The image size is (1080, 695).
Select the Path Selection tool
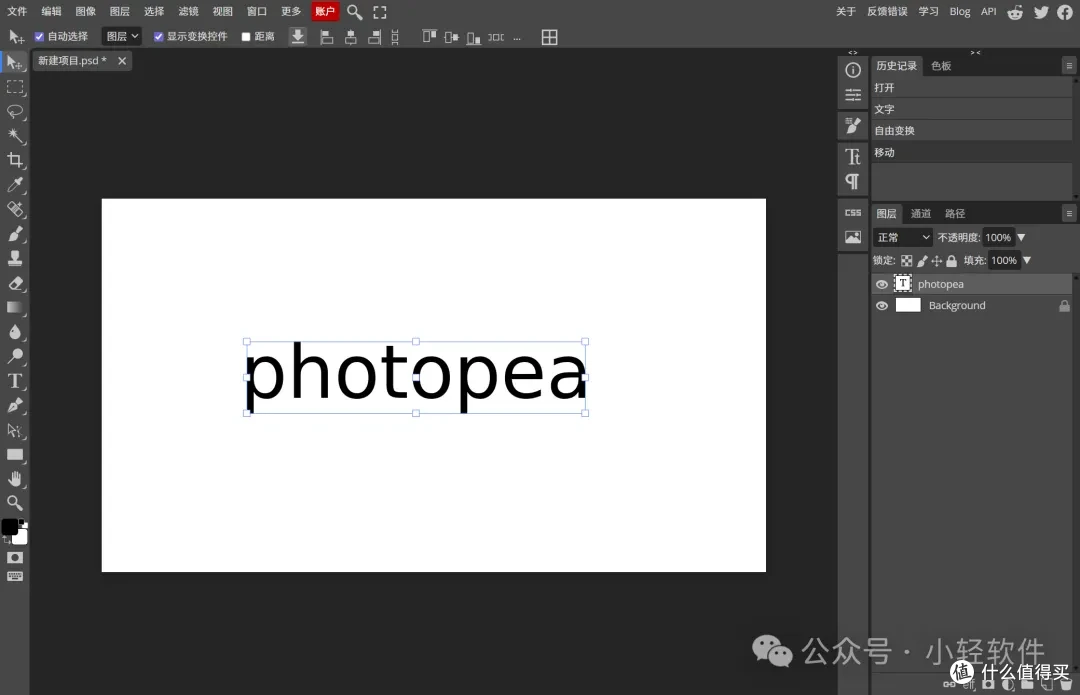pos(14,431)
